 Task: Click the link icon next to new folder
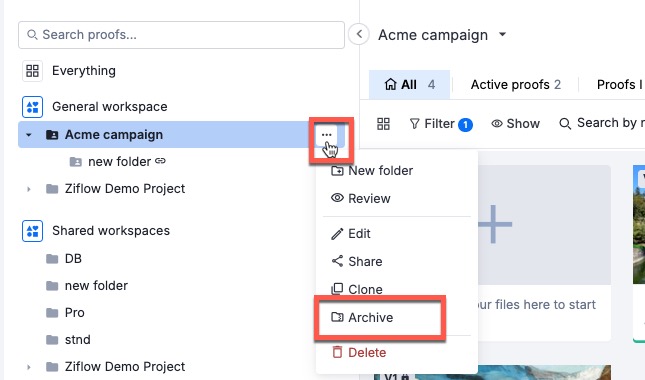click(x=160, y=161)
